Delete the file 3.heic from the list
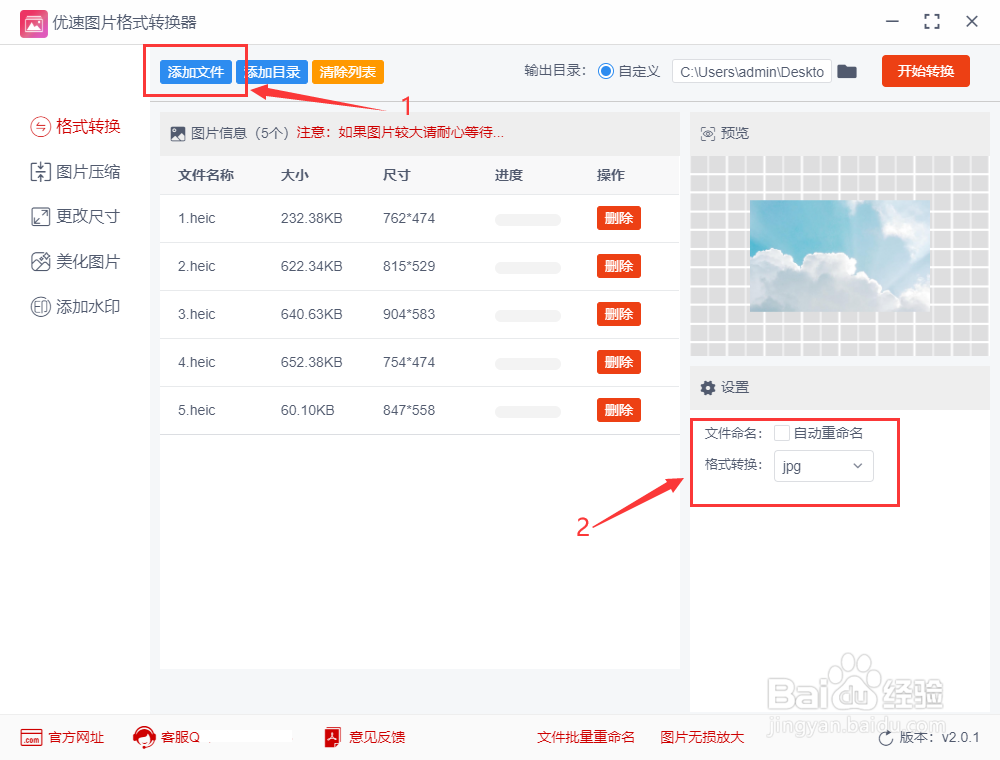 pyautogui.click(x=618, y=314)
